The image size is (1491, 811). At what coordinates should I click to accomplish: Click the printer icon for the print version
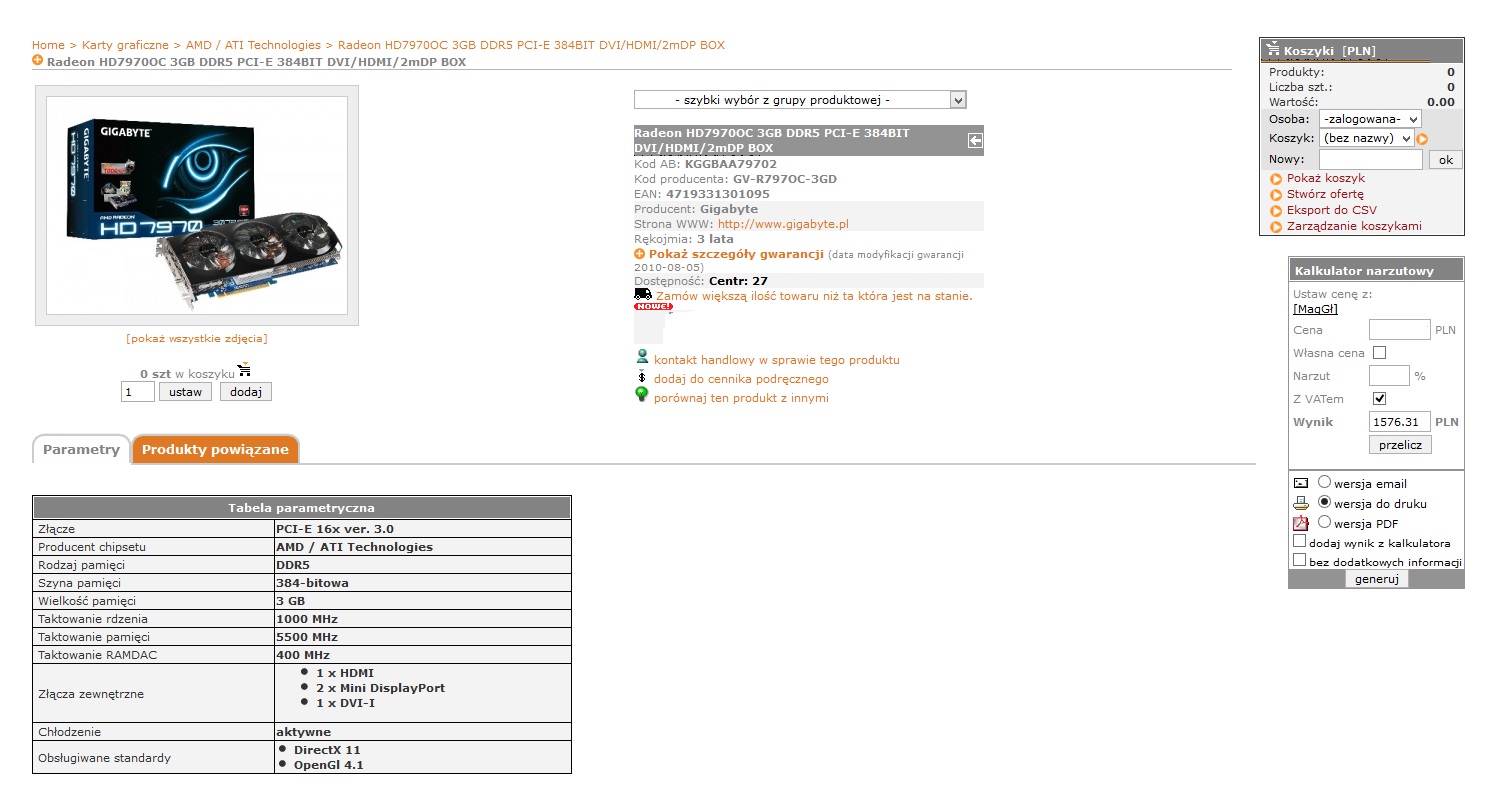[1301, 504]
